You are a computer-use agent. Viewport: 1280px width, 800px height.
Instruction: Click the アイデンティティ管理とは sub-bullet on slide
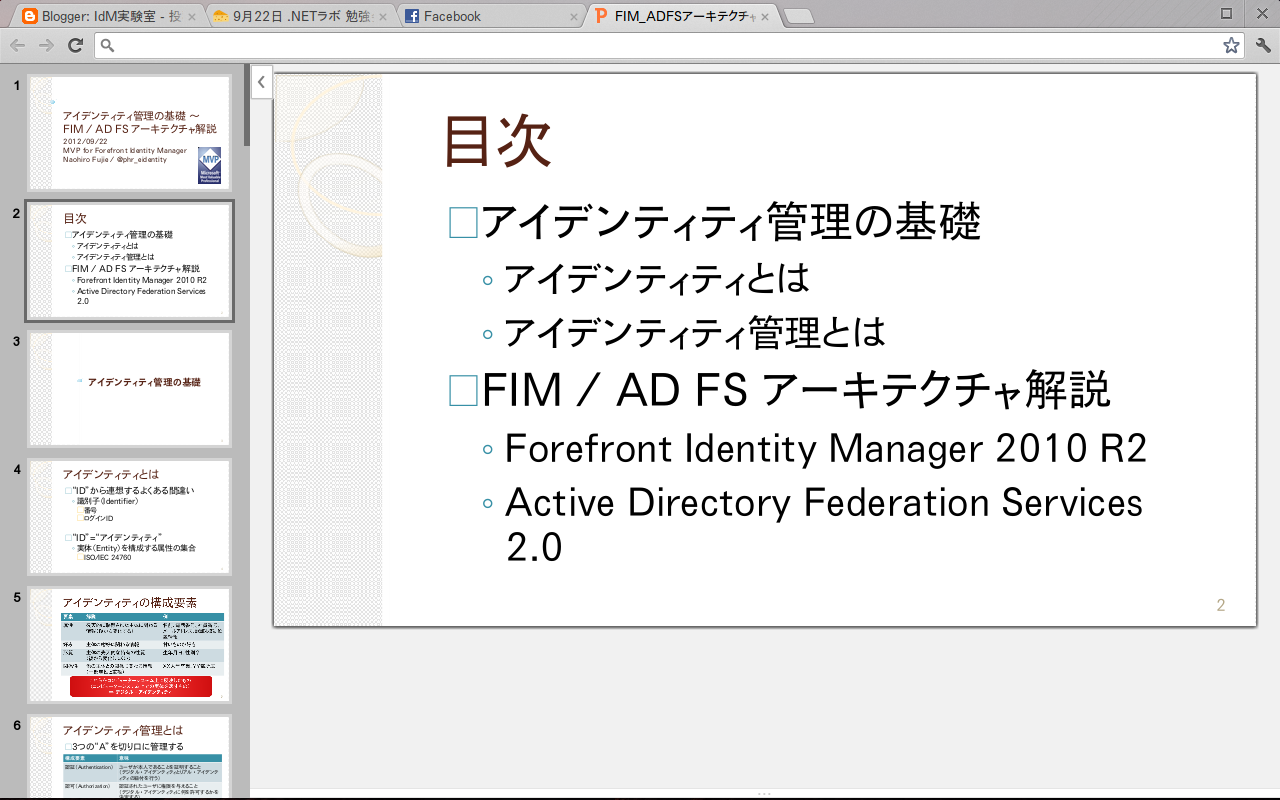695,331
